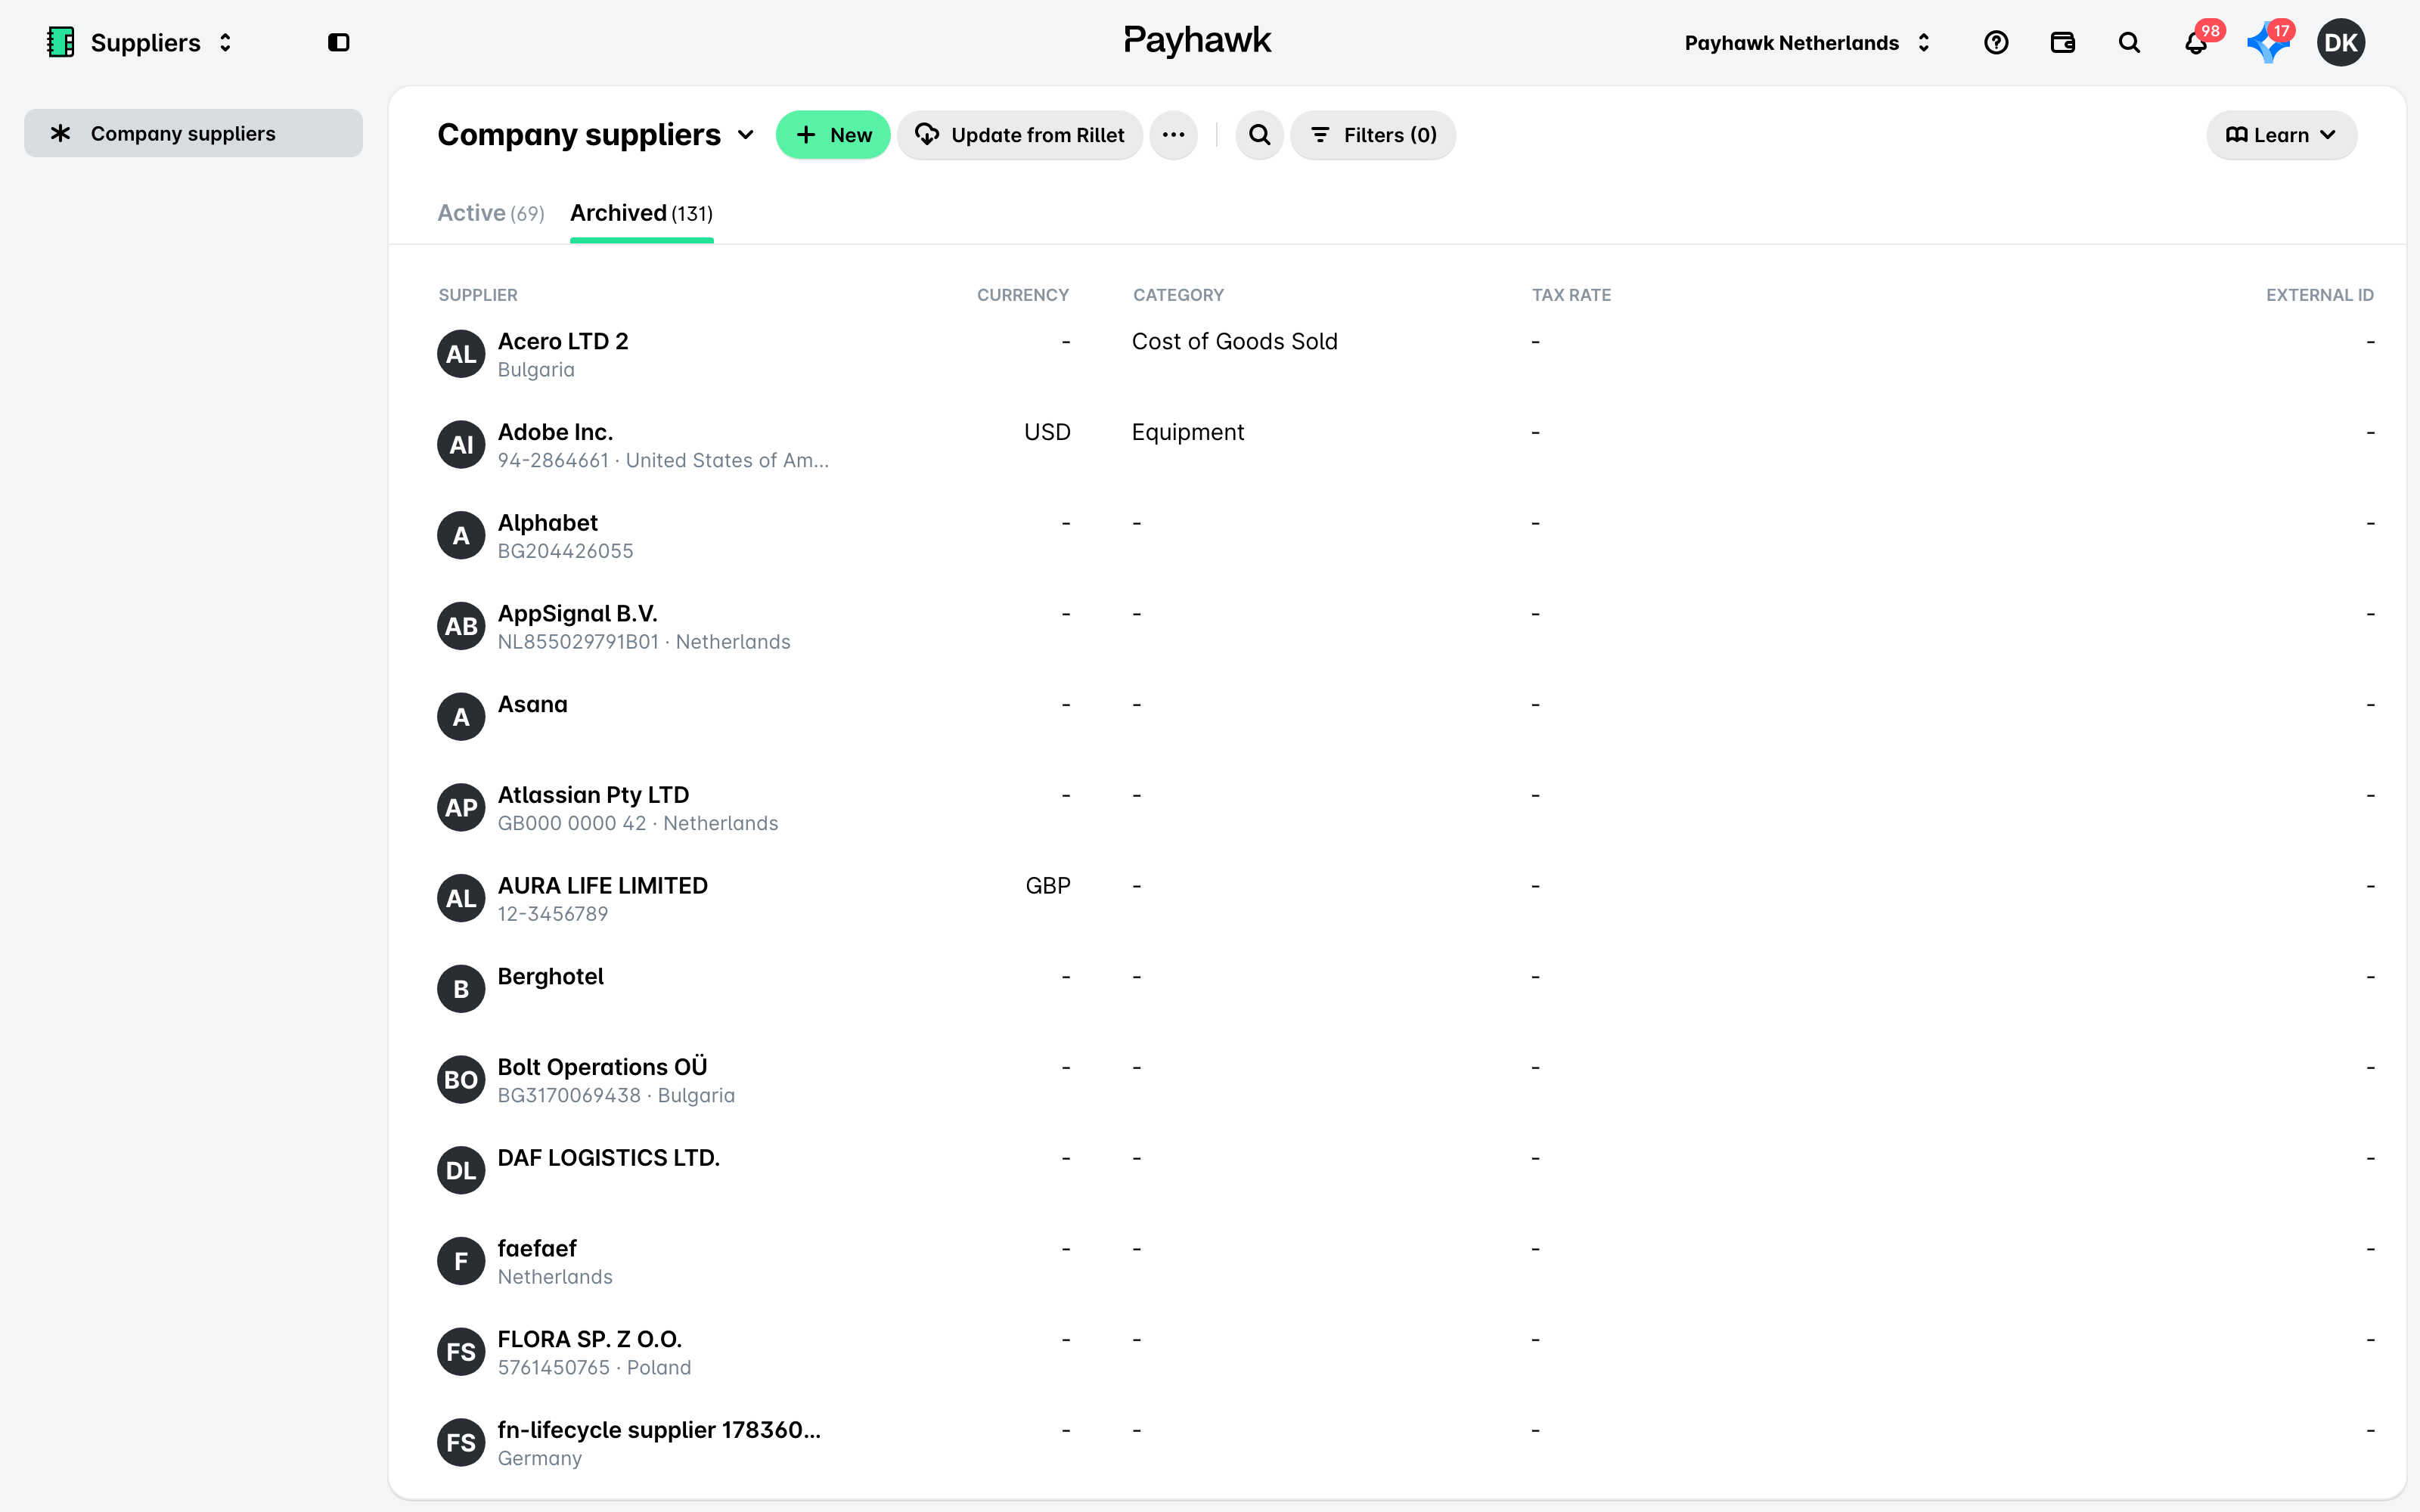The width and height of the screenshot is (2420, 1512).
Task: Switch to the Active (69) tab
Action: pyautogui.click(x=491, y=213)
